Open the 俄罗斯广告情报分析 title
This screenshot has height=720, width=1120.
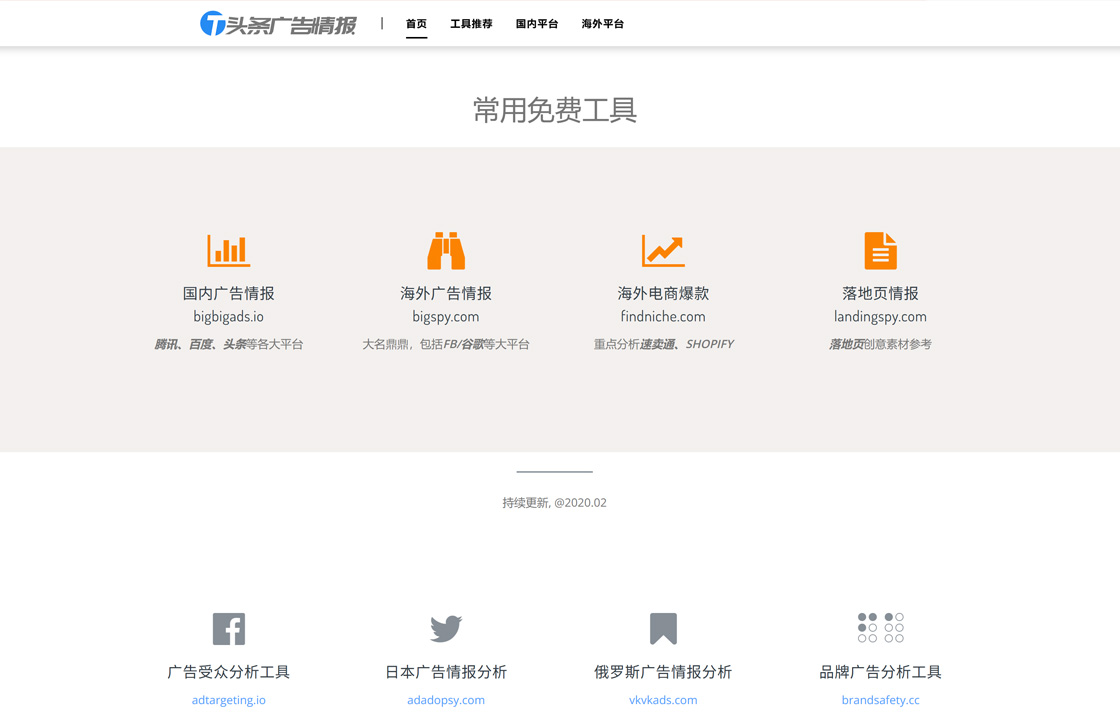[663, 672]
